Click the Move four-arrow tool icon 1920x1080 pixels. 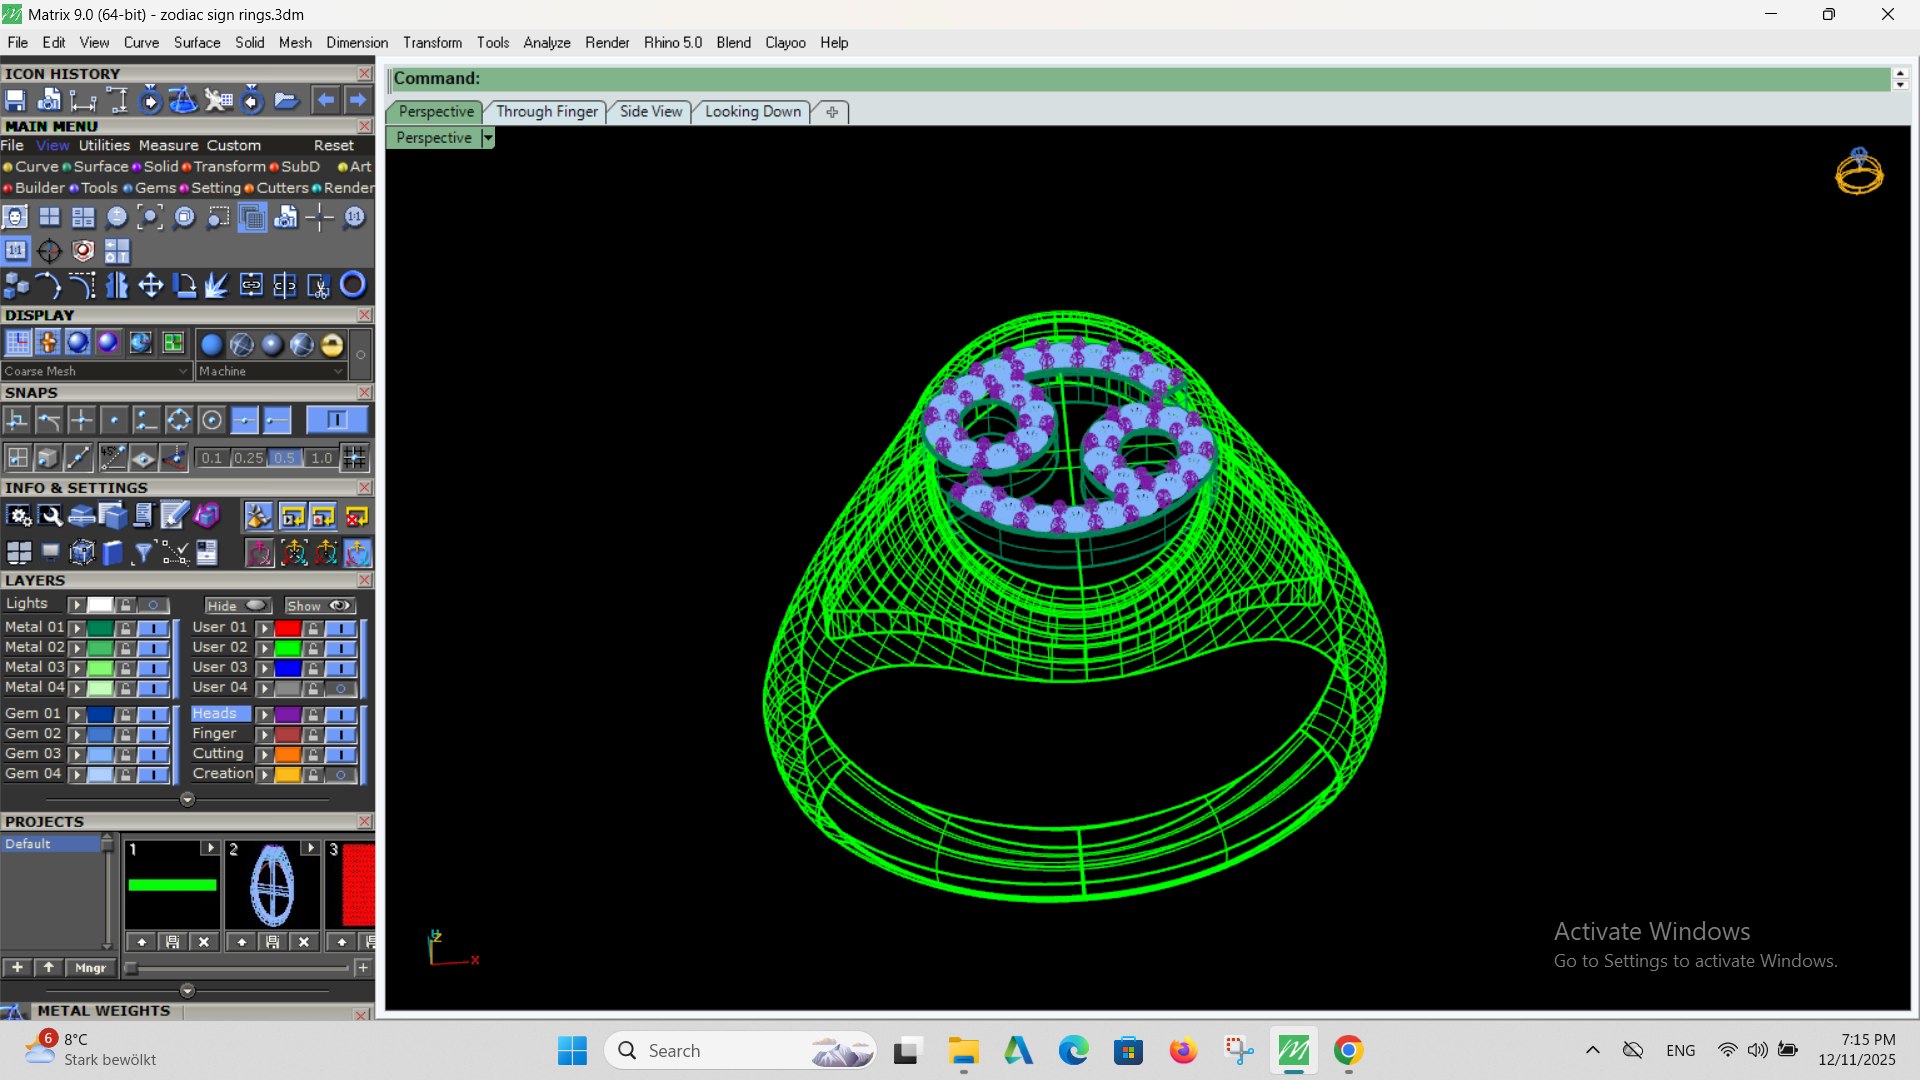(x=150, y=286)
